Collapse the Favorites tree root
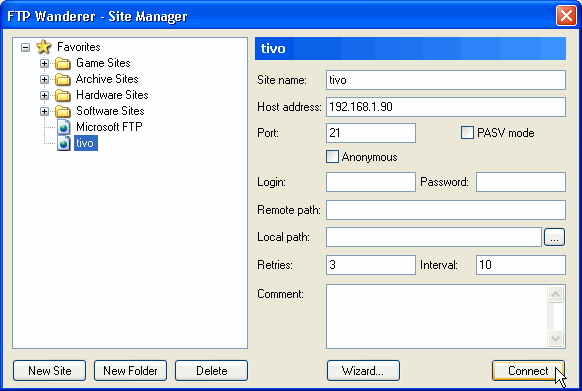 [25, 47]
